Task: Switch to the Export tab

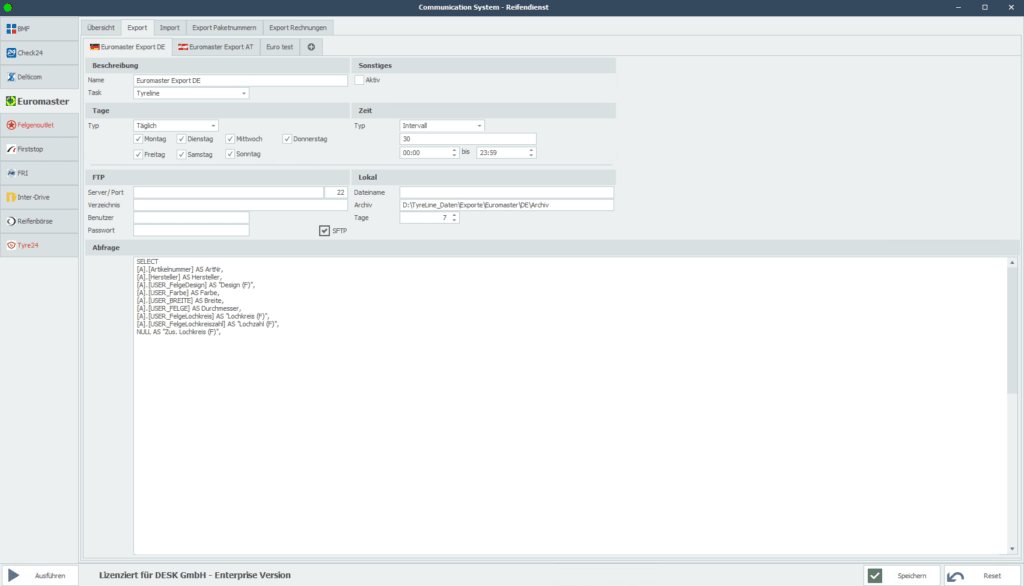Action: [x=137, y=27]
